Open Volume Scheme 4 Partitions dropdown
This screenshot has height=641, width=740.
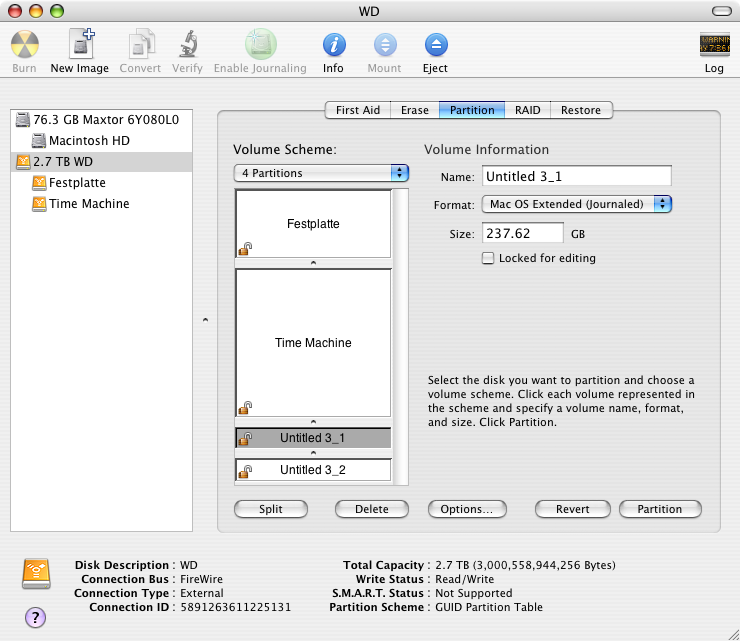tap(321, 173)
